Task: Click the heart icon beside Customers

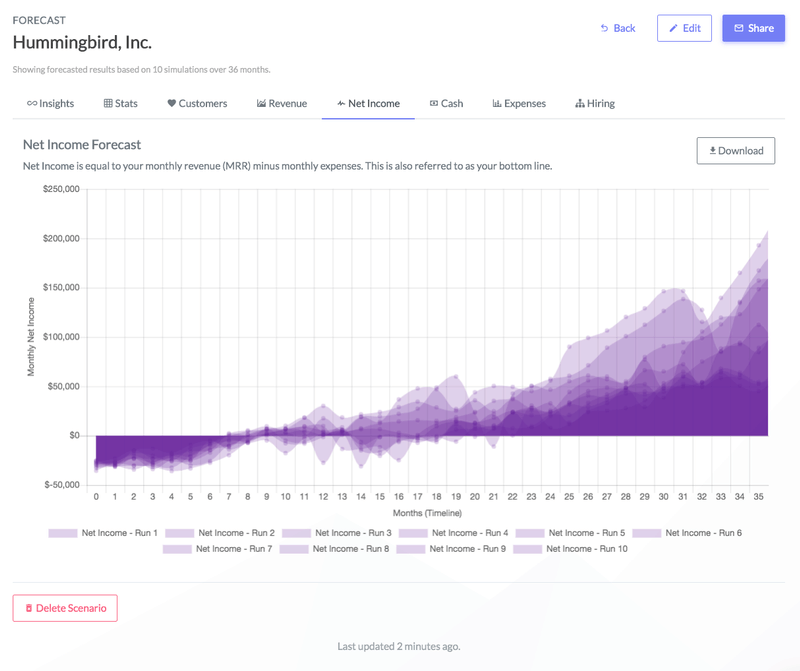Action: click(x=172, y=104)
